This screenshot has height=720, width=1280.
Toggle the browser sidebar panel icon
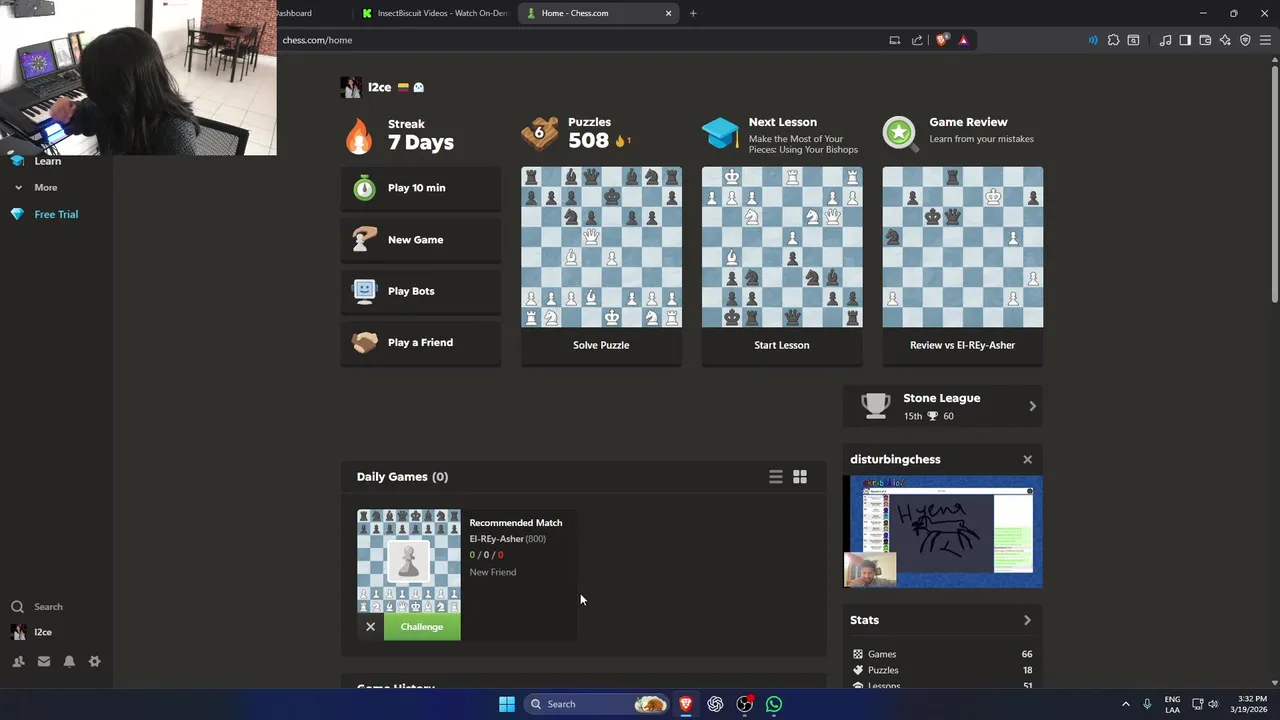tap(1185, 40)
